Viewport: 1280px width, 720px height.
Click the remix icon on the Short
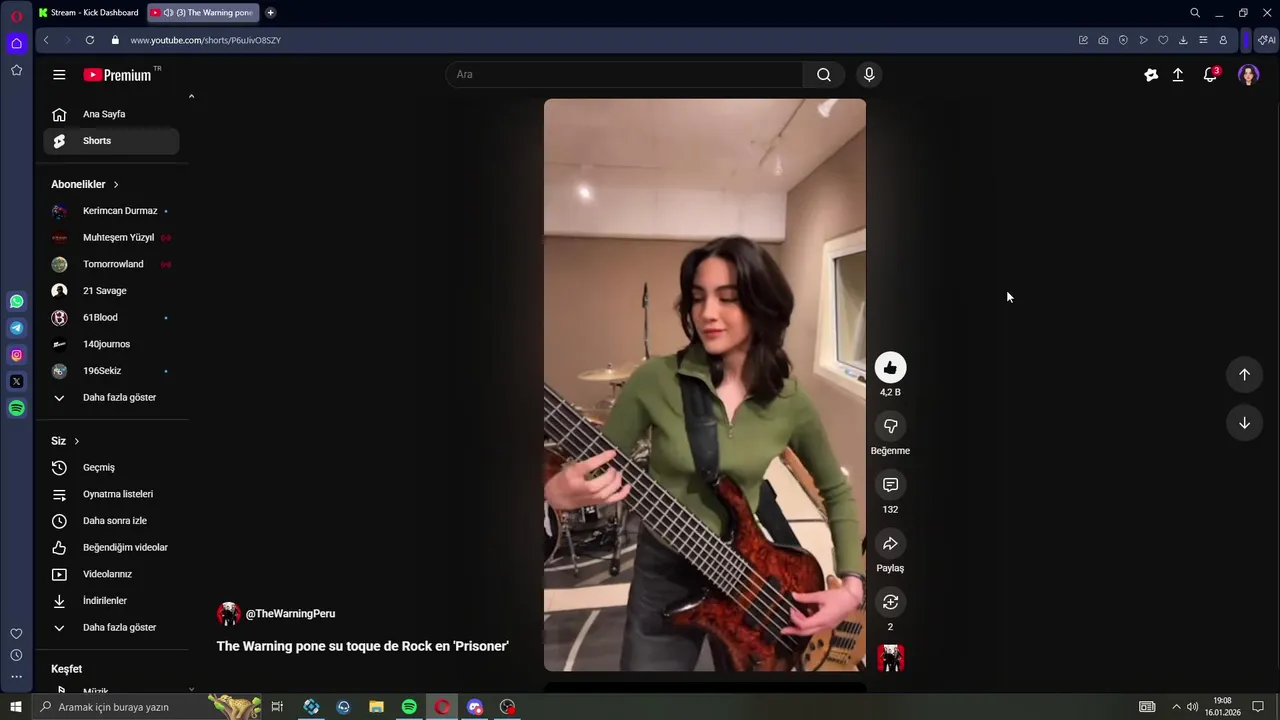click(x=890, y=602)
